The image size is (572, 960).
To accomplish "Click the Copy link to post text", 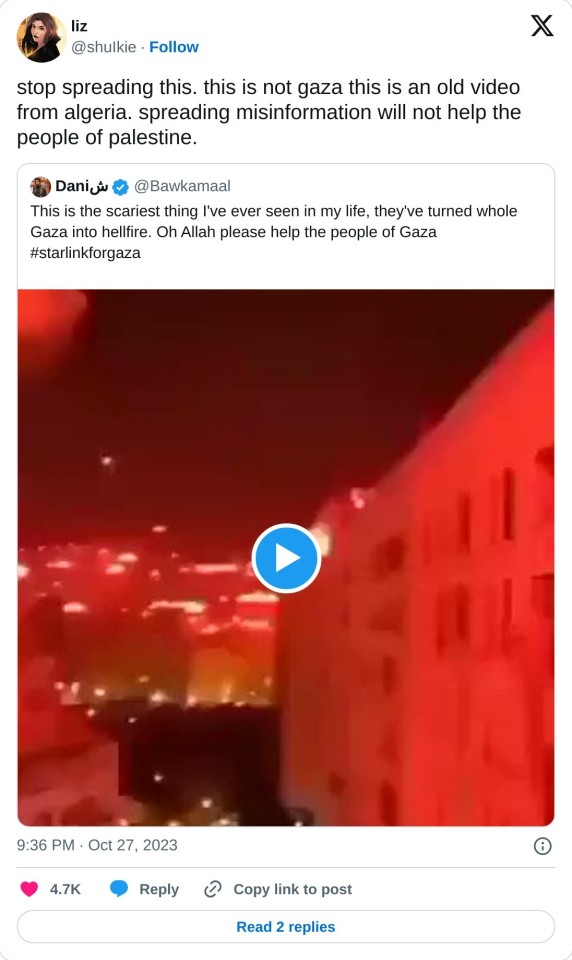I will (293, 889).
